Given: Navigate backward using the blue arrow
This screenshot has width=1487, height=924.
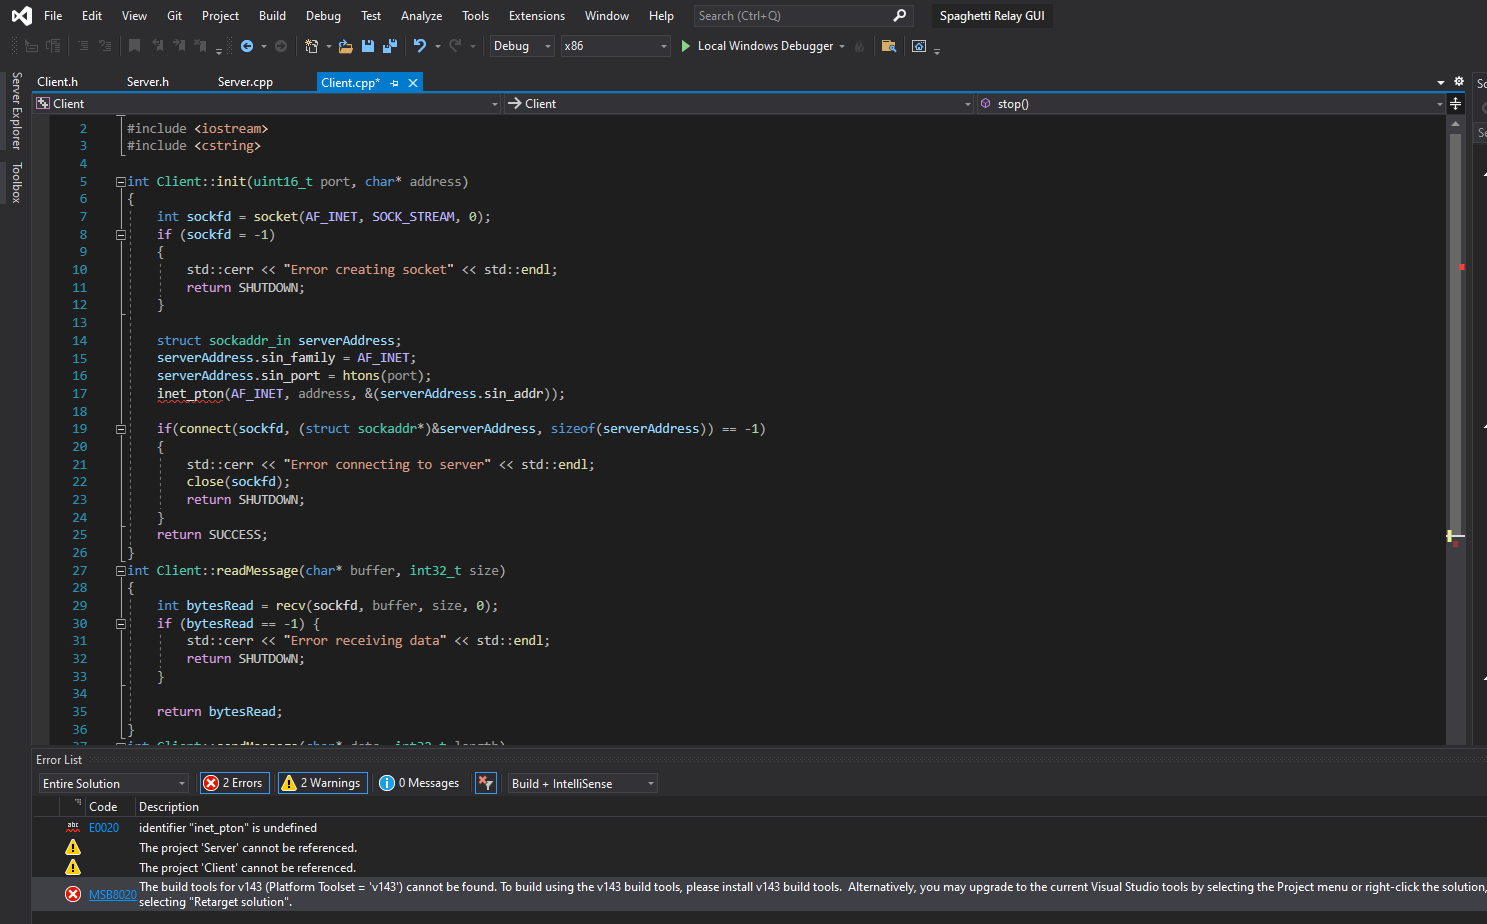Looking at the screenshot, I should [x=247, y=46].
